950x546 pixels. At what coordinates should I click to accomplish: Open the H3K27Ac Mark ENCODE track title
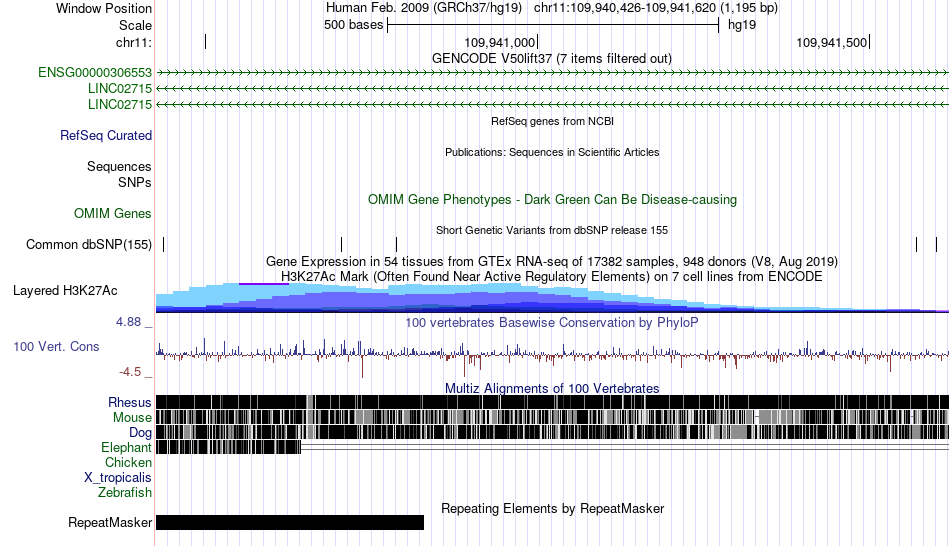(x=552, y=277)
